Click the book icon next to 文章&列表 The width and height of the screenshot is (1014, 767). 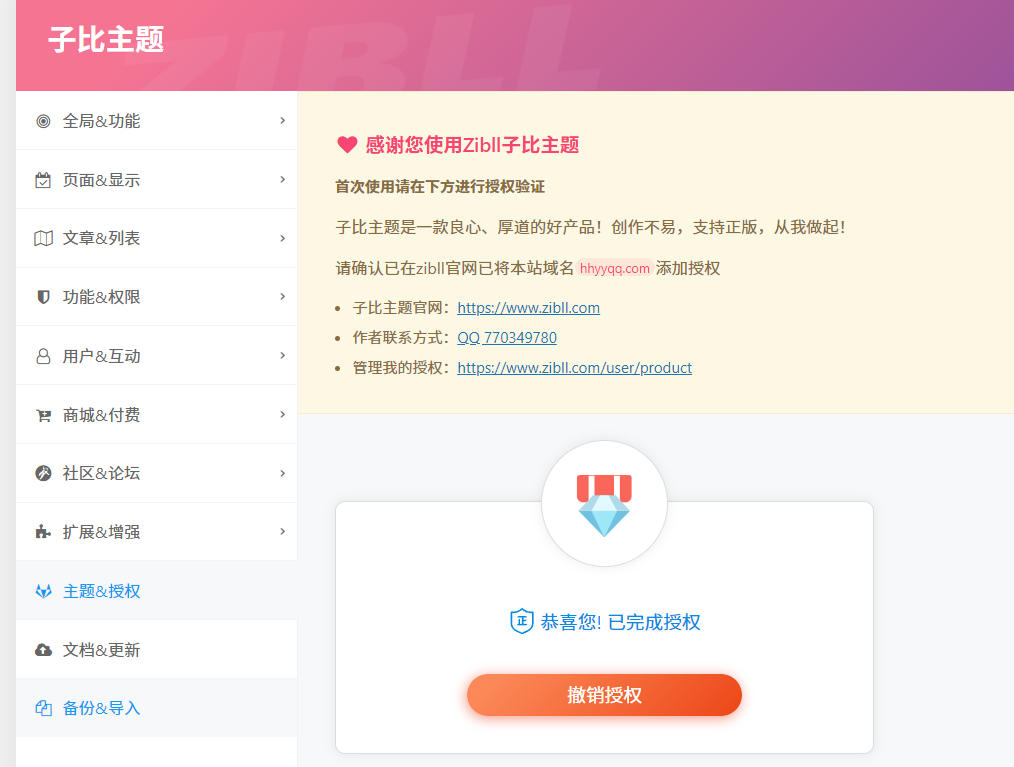(x=43, y=238)
